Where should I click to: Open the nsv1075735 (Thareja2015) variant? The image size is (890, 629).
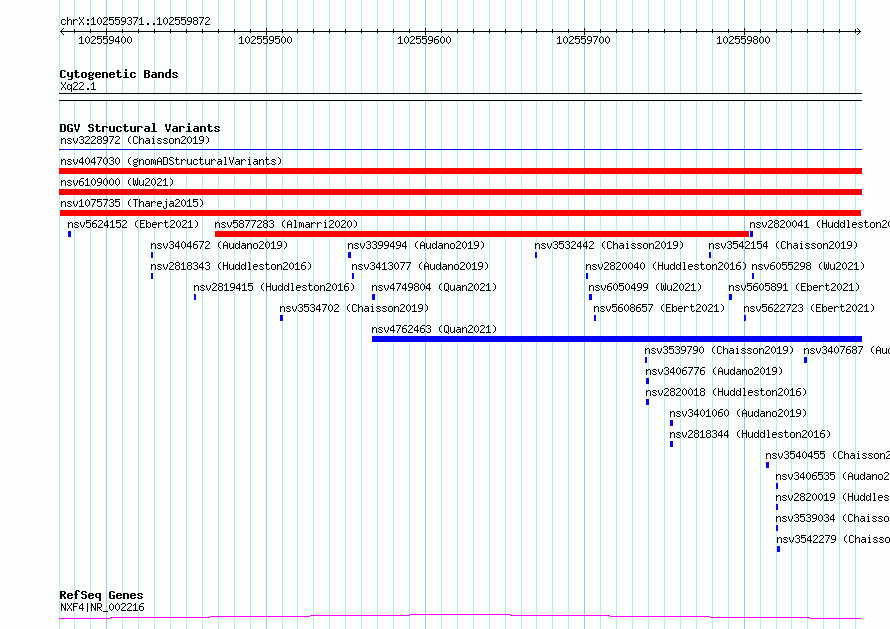[132, 203]
